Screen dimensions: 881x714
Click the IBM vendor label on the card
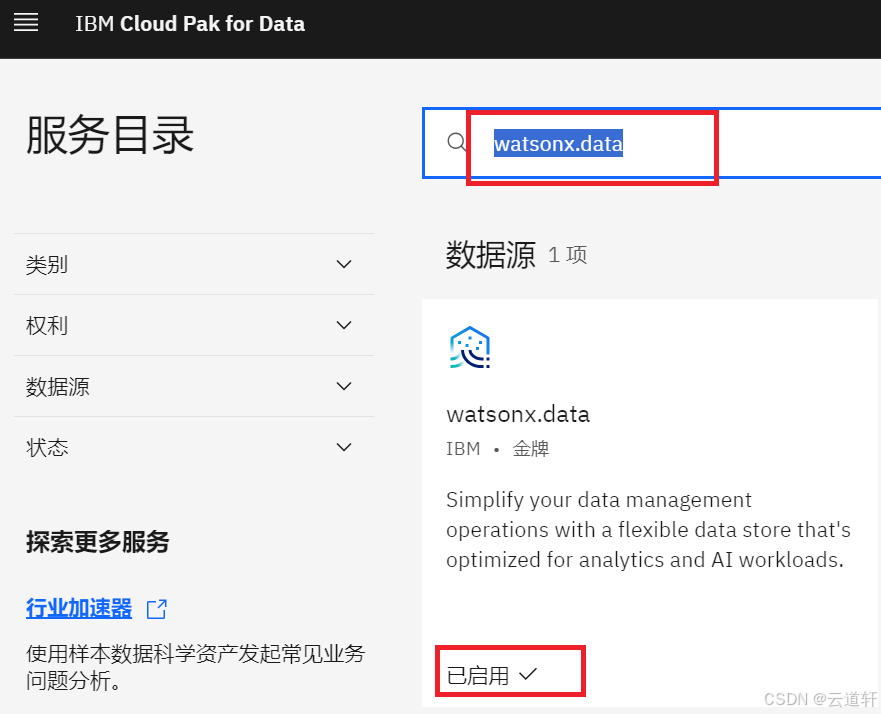tap(463, 449)
